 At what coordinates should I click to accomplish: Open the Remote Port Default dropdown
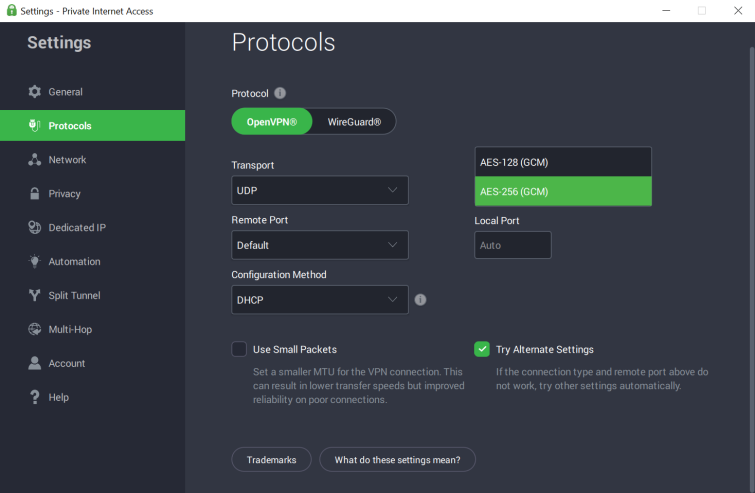pos(320,245)
